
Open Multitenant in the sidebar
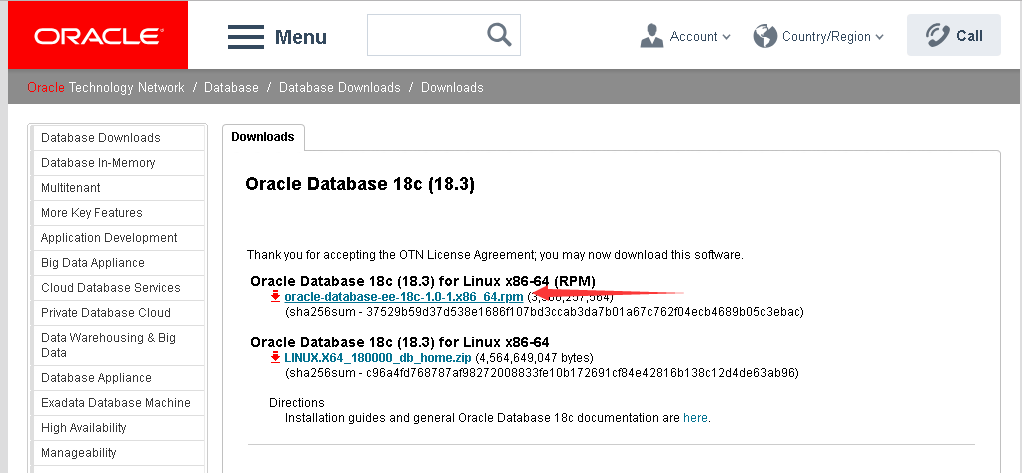119,188
